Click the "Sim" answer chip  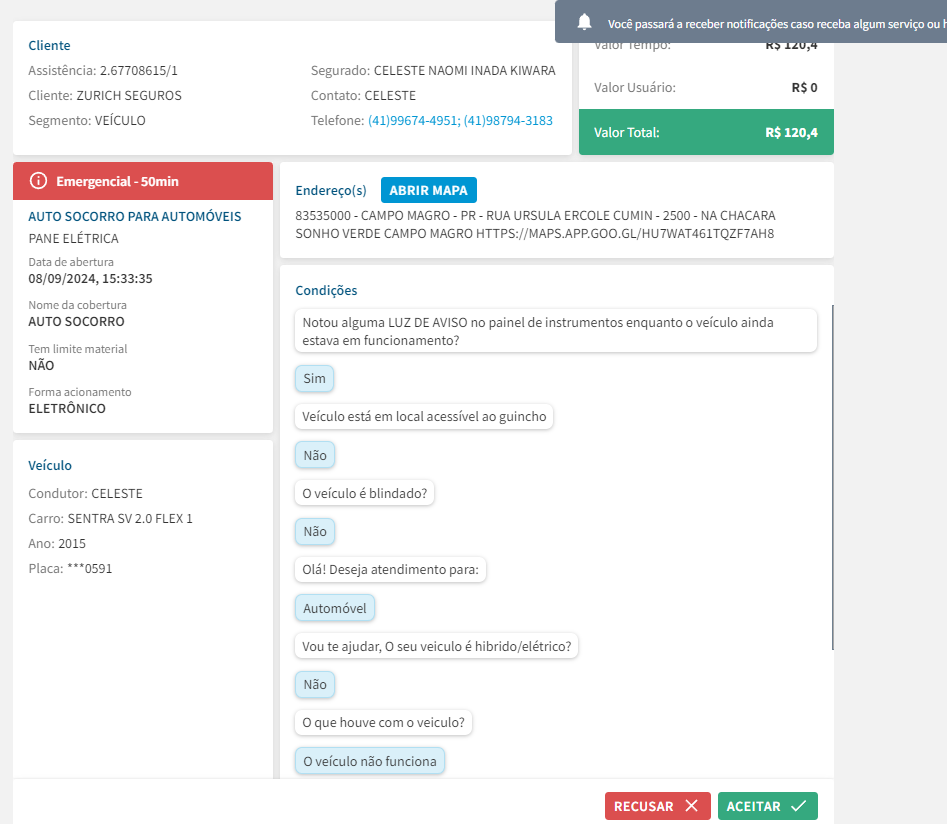[314, 379]
